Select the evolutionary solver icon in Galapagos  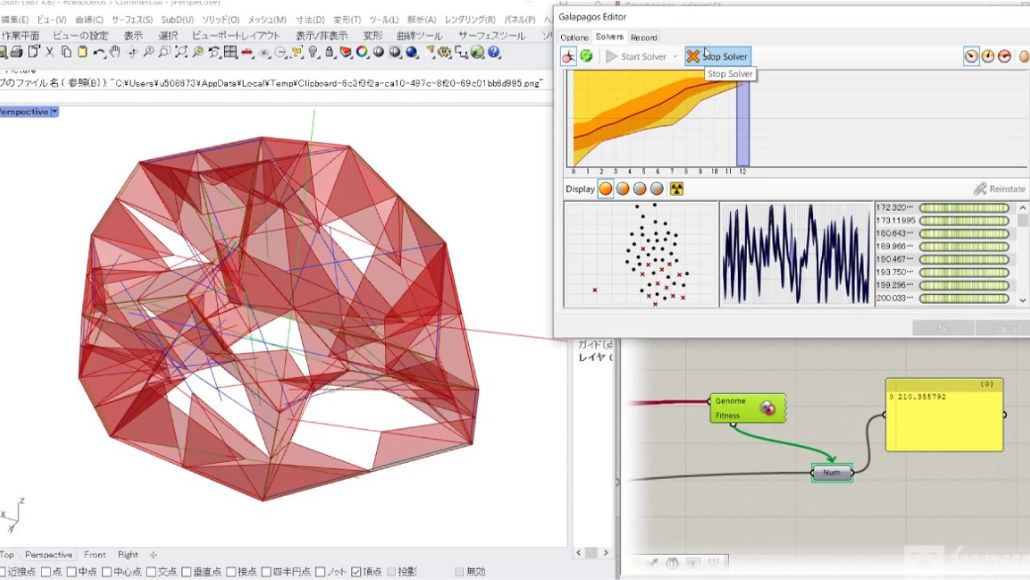568,57
